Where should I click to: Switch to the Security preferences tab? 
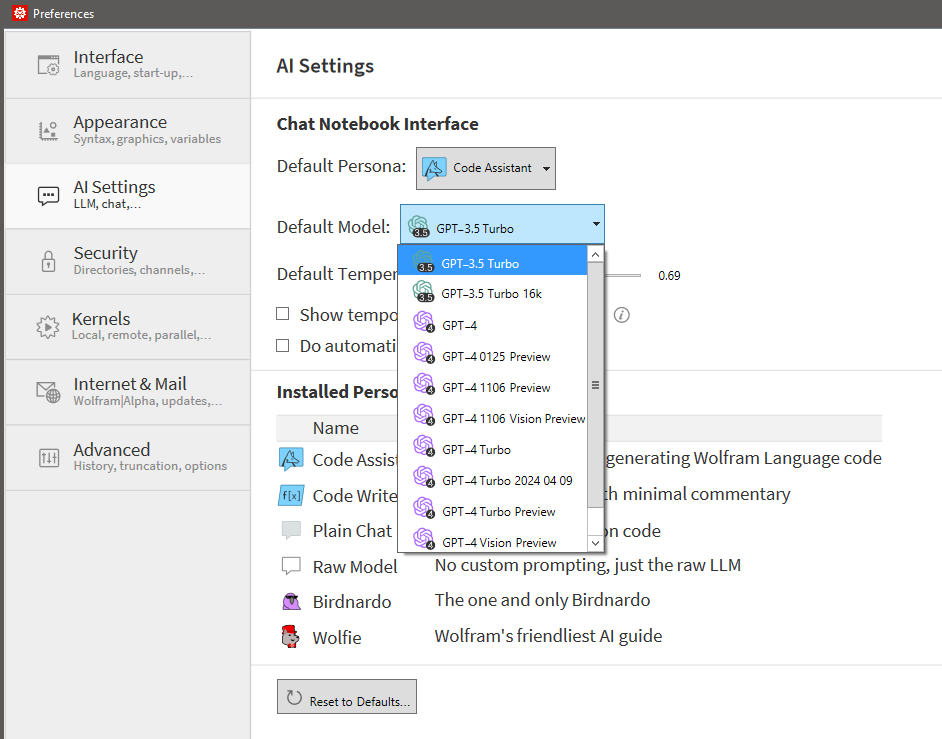[x=127, y=261]
